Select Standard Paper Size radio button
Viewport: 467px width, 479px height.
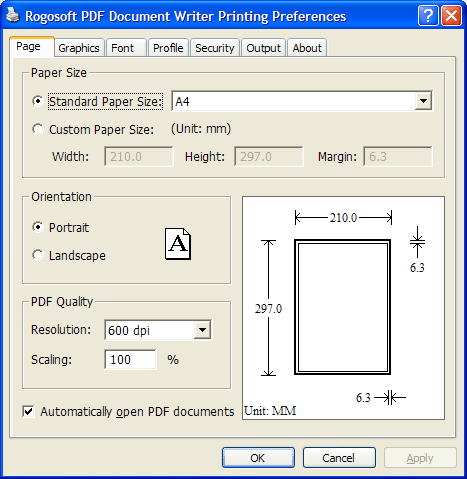tap(38, 101)
